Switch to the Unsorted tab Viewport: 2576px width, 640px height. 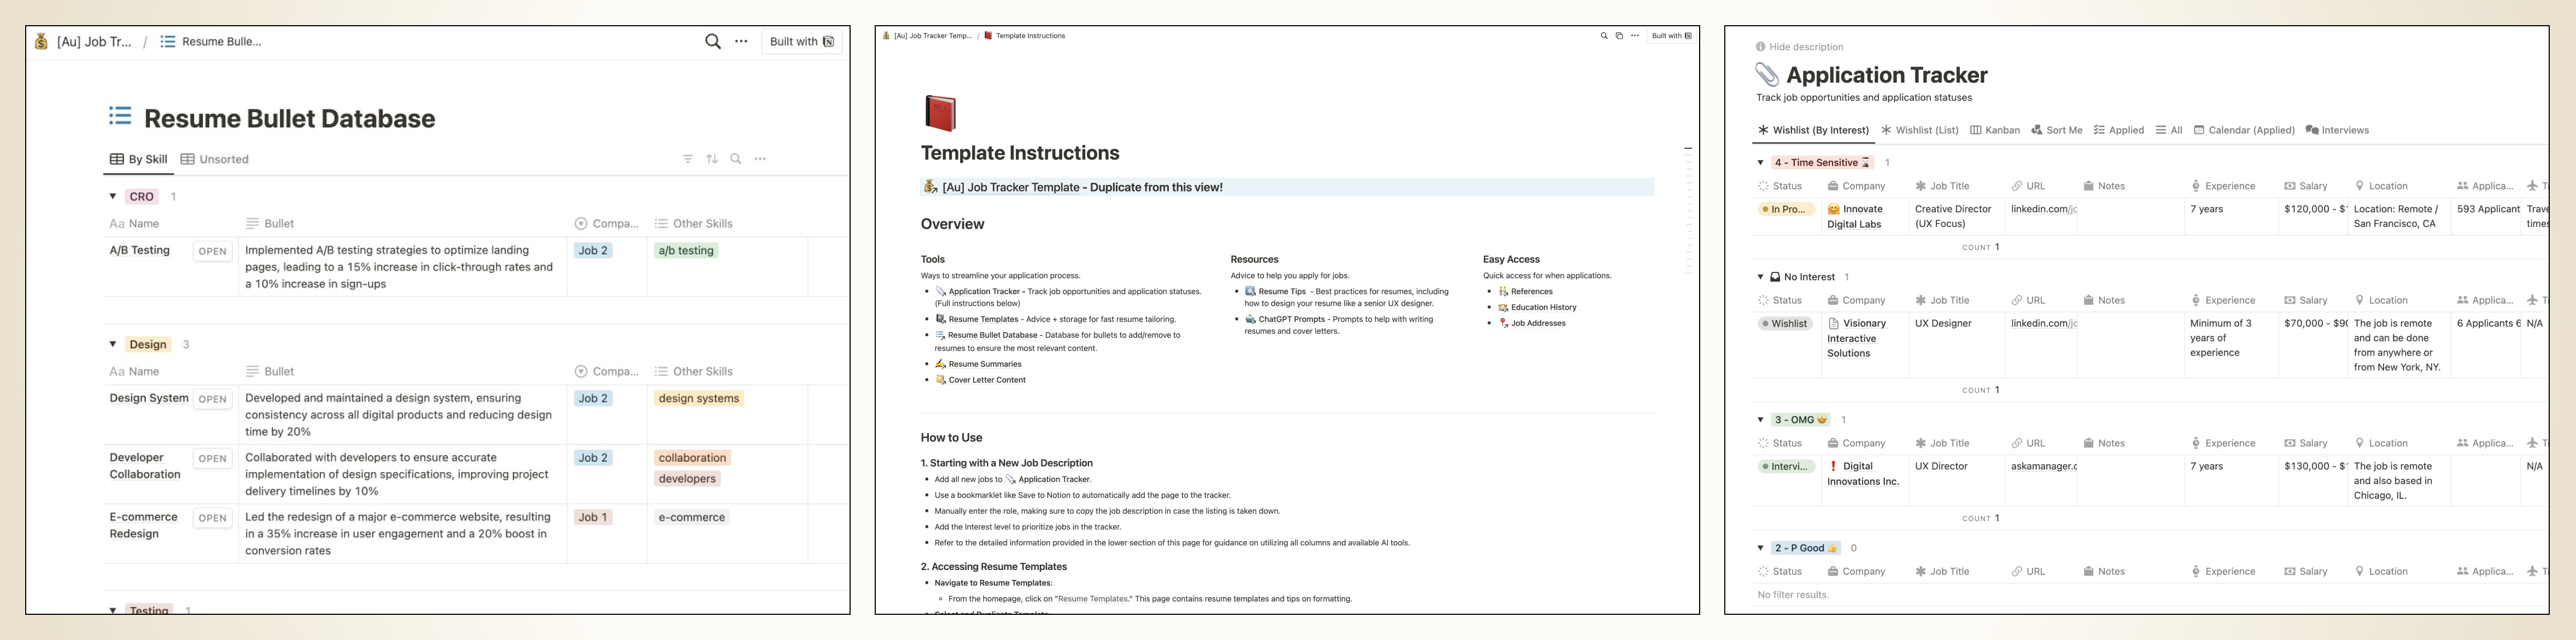215,158
